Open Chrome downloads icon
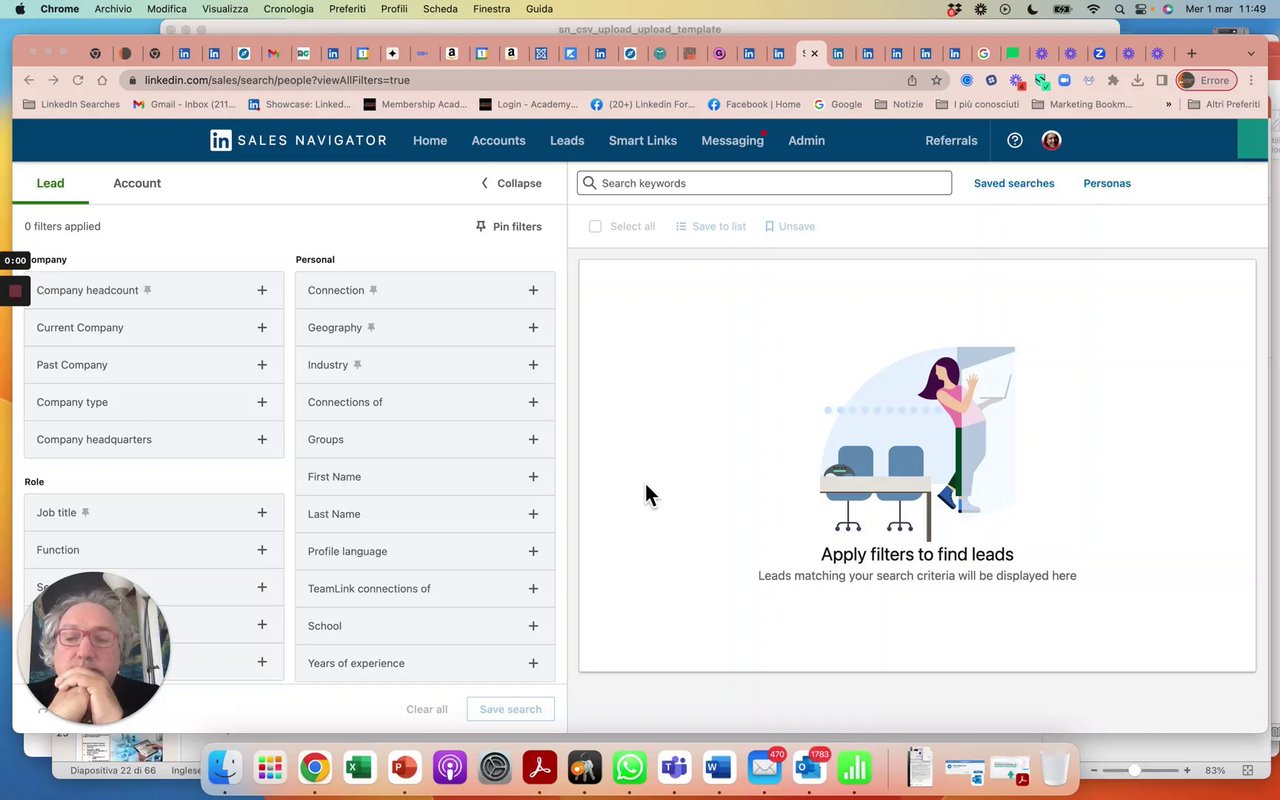1280x800 pixels. coord(1138,80)
